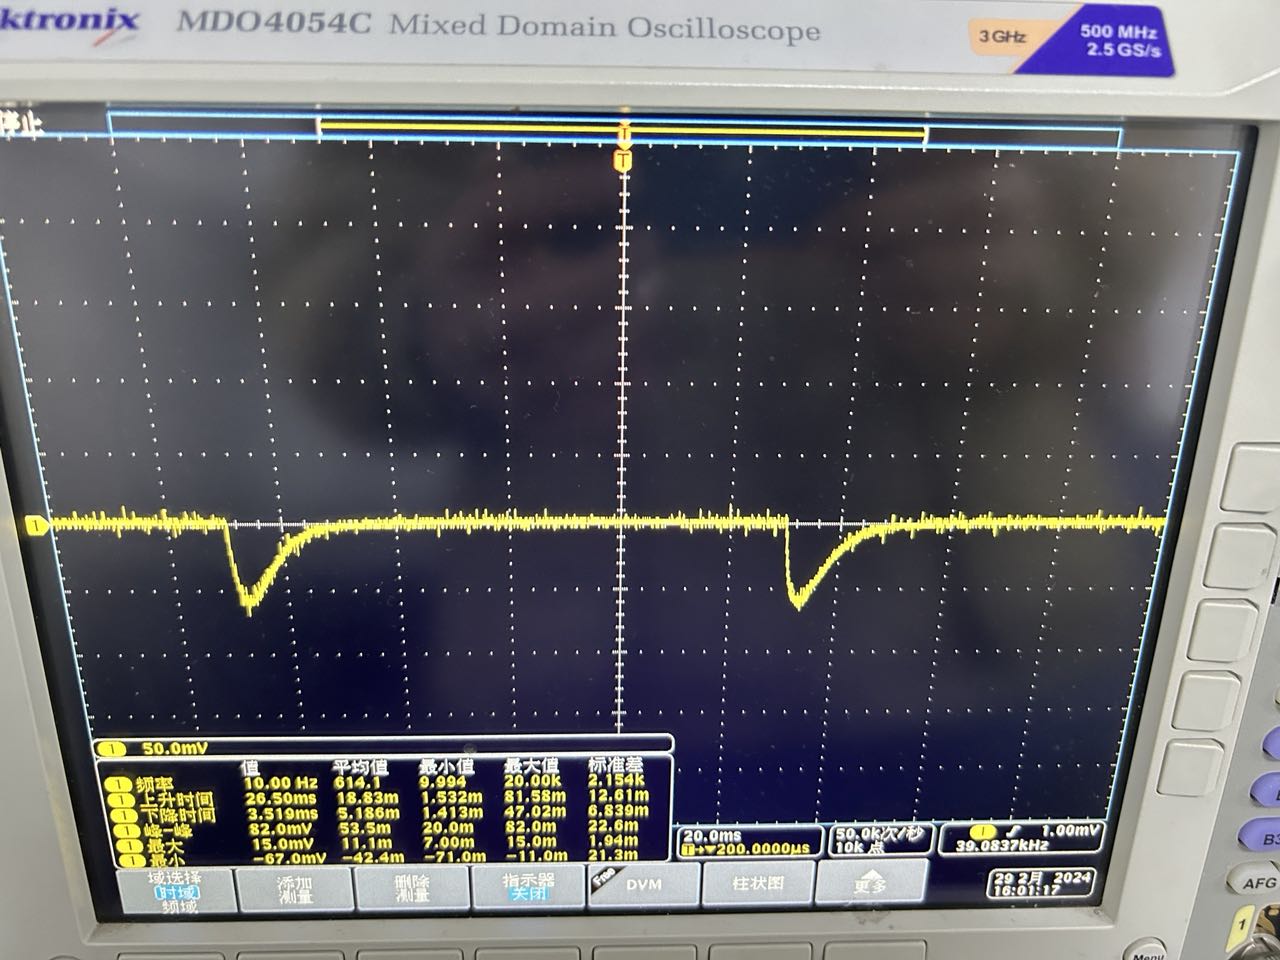Open the 删除测量 remove measurement menu
1280x960 pixels.
tap(412, 889)
